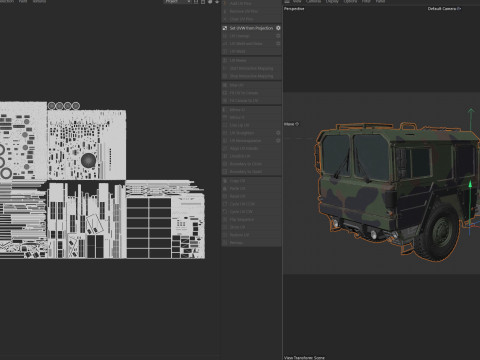480x360 pixels.
Task: Rotate UVs with Cycle UV CW
Action: pyautogui.click(x=252, y=212)
